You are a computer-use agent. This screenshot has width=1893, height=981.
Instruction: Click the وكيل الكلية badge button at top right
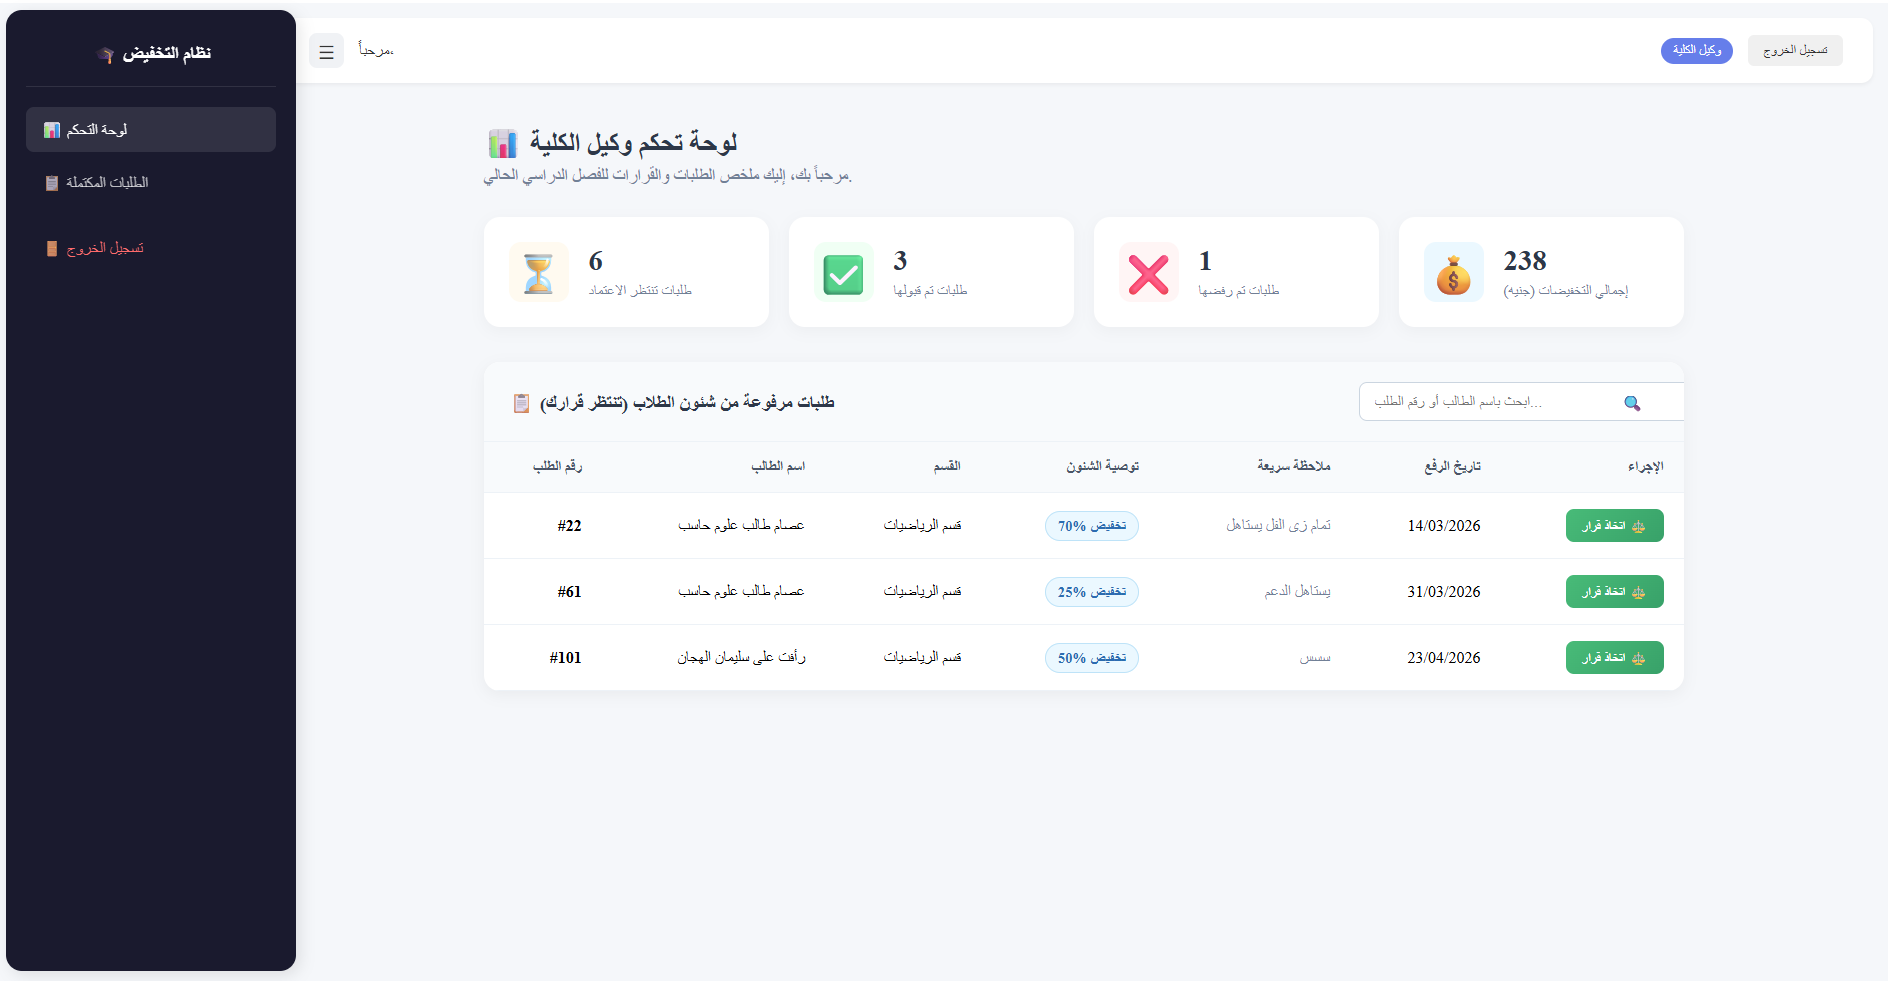tap(1697, 50)
